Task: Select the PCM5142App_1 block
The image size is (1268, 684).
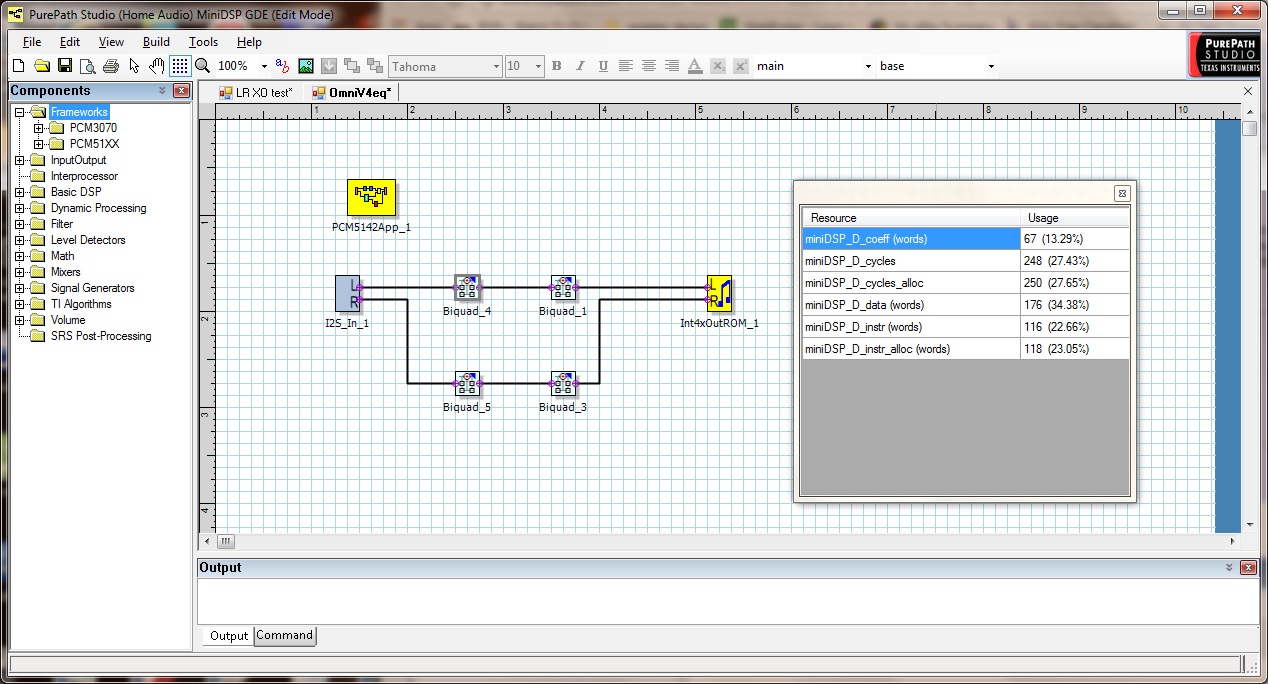Action: click(x=371, y=198)
